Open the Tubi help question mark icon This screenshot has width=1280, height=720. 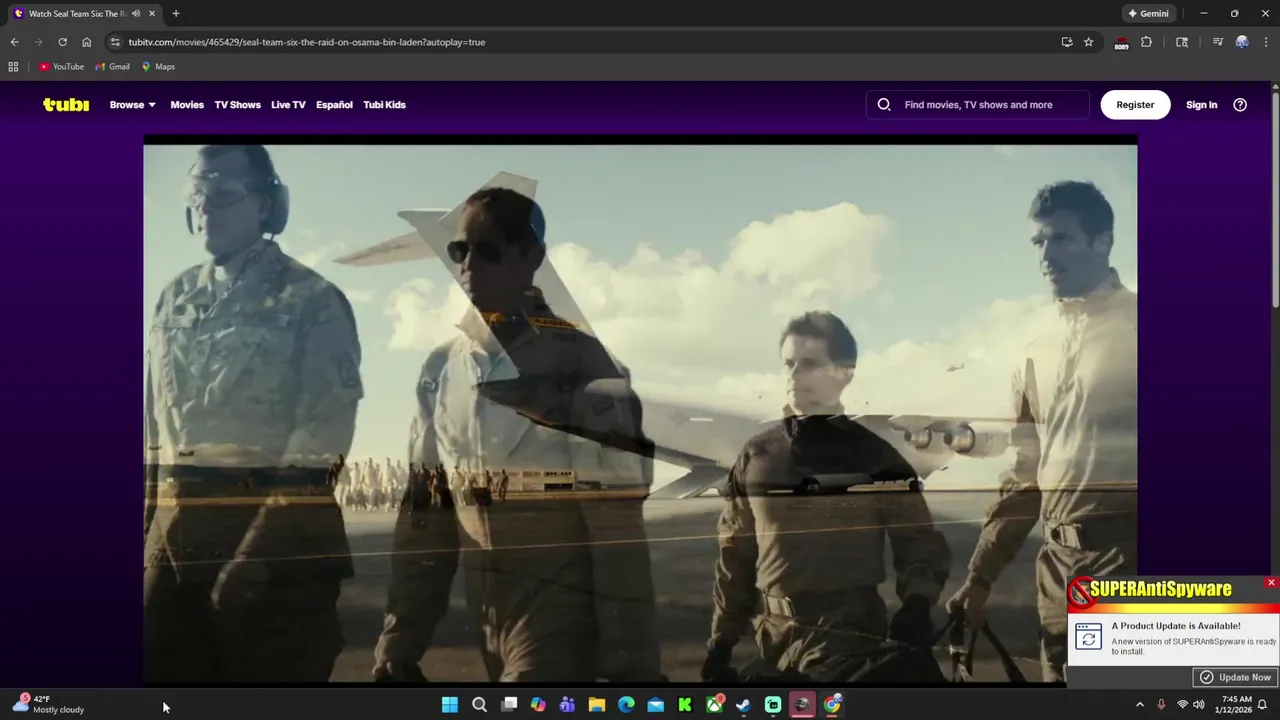coord(1240,105)
